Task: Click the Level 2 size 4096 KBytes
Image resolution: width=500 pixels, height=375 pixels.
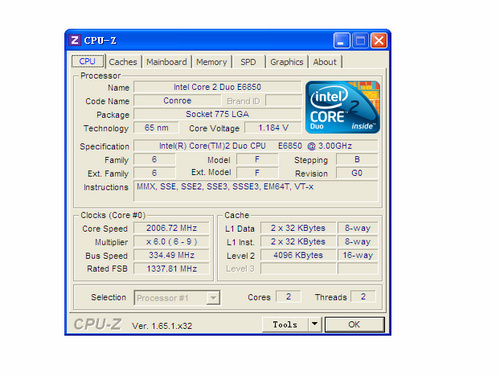Action: pos(298,255)
